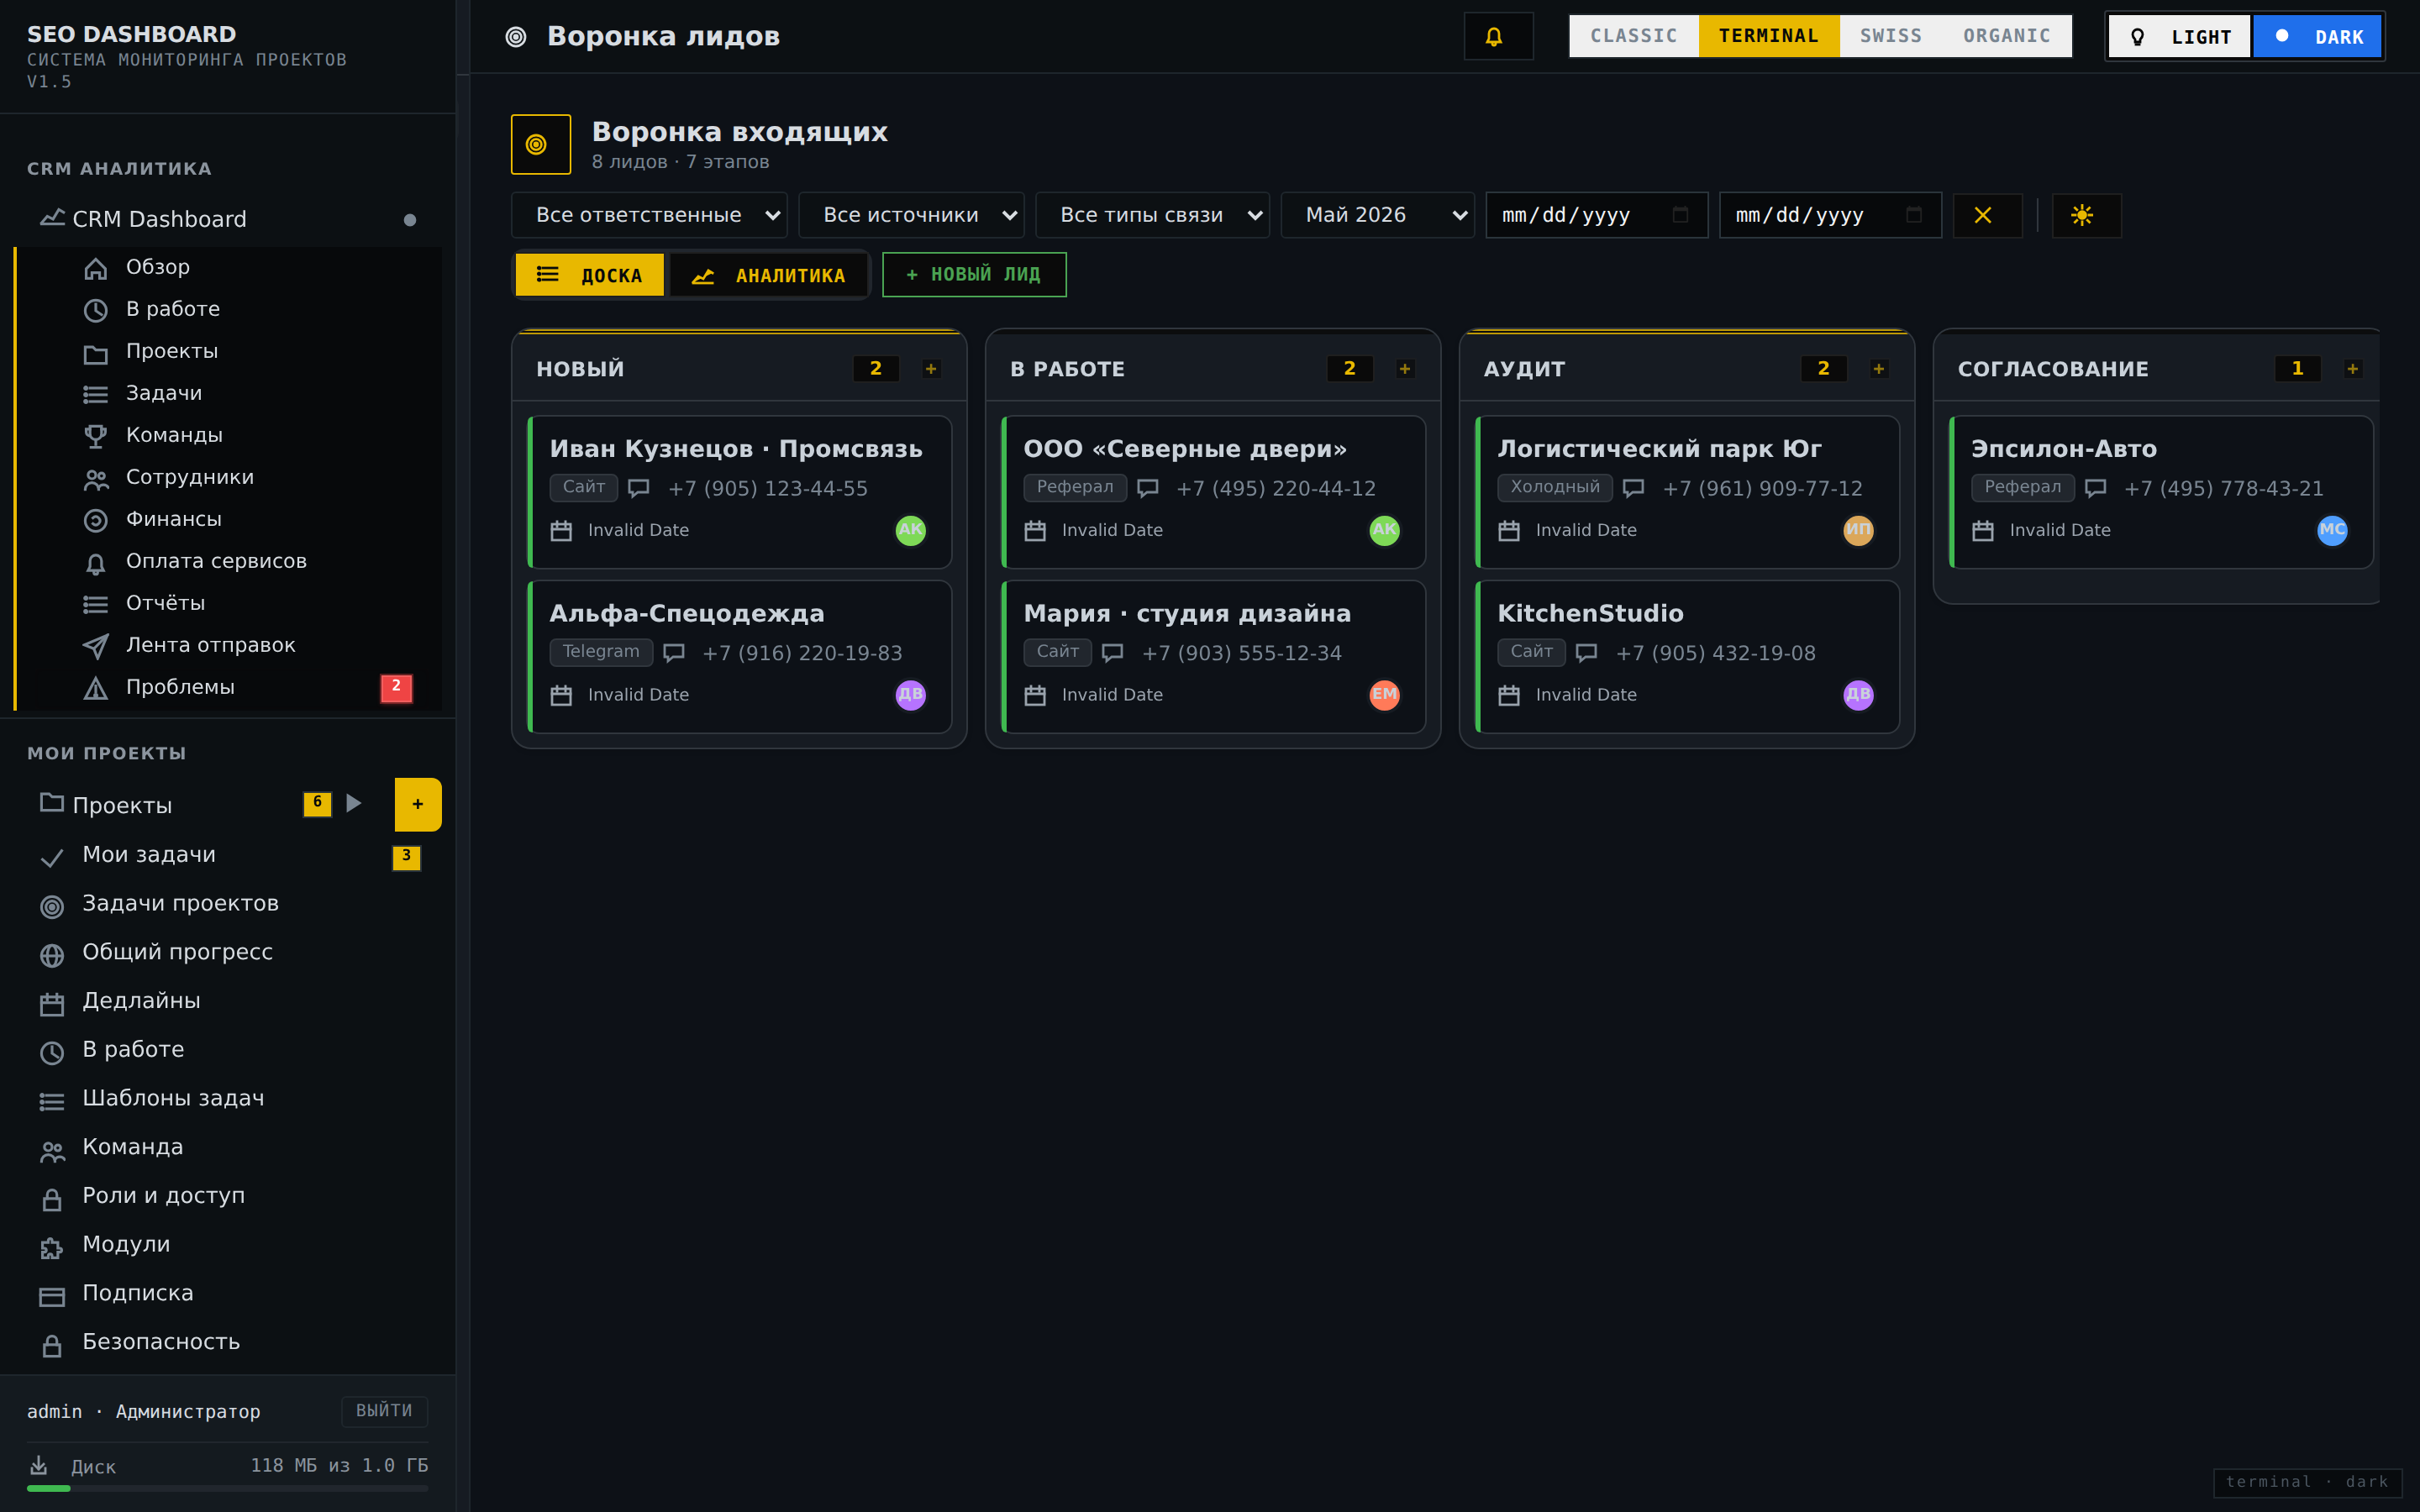Open the KitchenStudio lead card
Screen dimensions: 2420x1512
click(x=1688, y=657)
